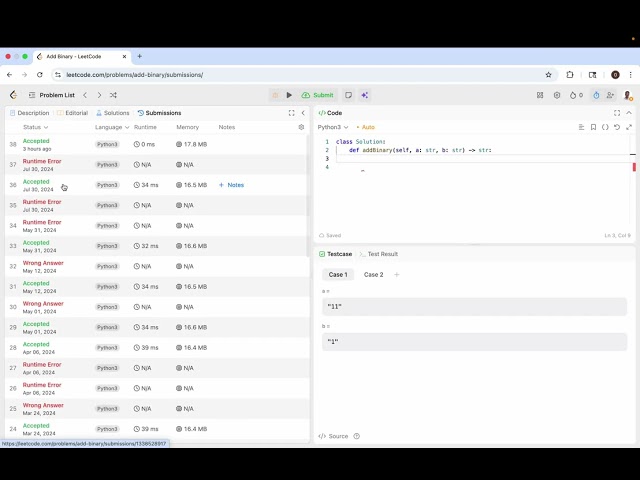
Task: Reset code to default with undo icon
Action: pos(617,127)
